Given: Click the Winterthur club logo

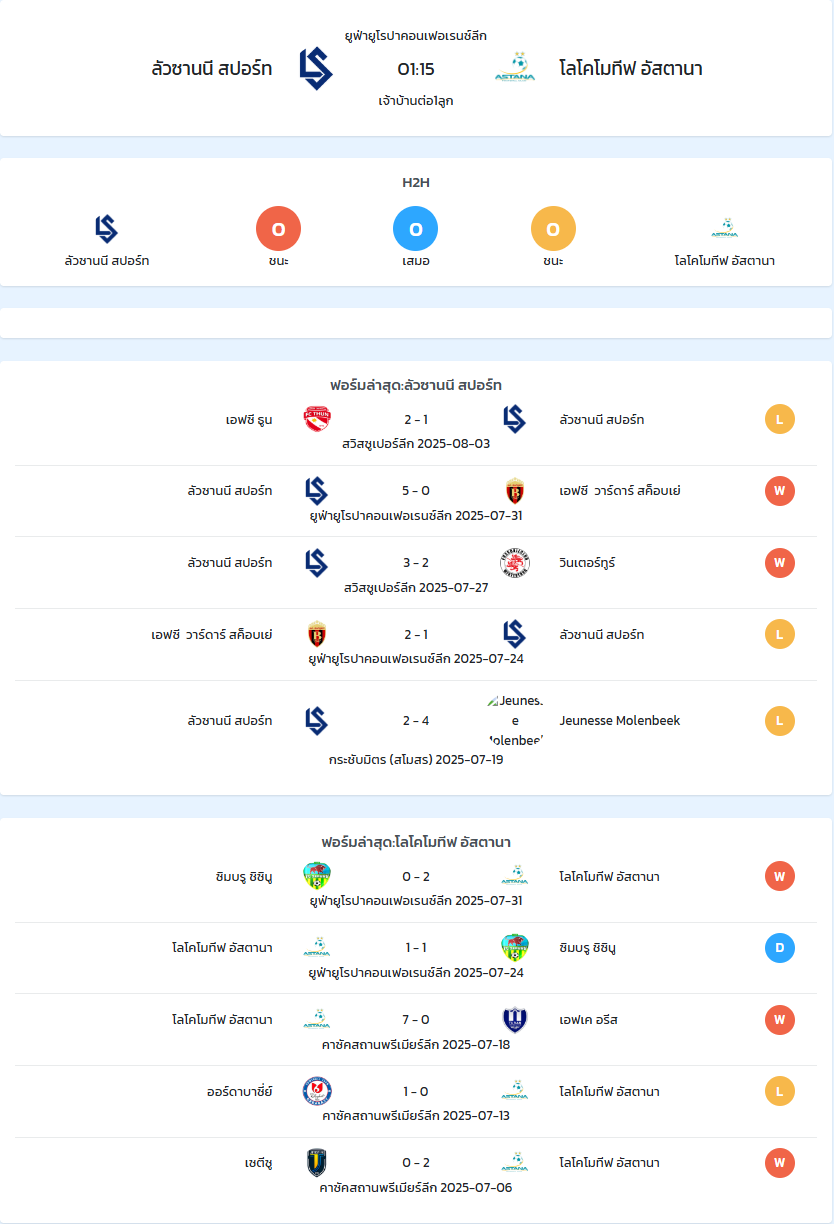Looking at the screenshot, I should (515, 563).
